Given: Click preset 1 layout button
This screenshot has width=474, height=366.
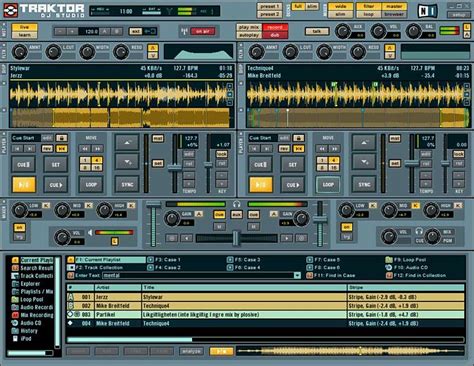Looking at the screenshot, I should click(x=269, y=6).
